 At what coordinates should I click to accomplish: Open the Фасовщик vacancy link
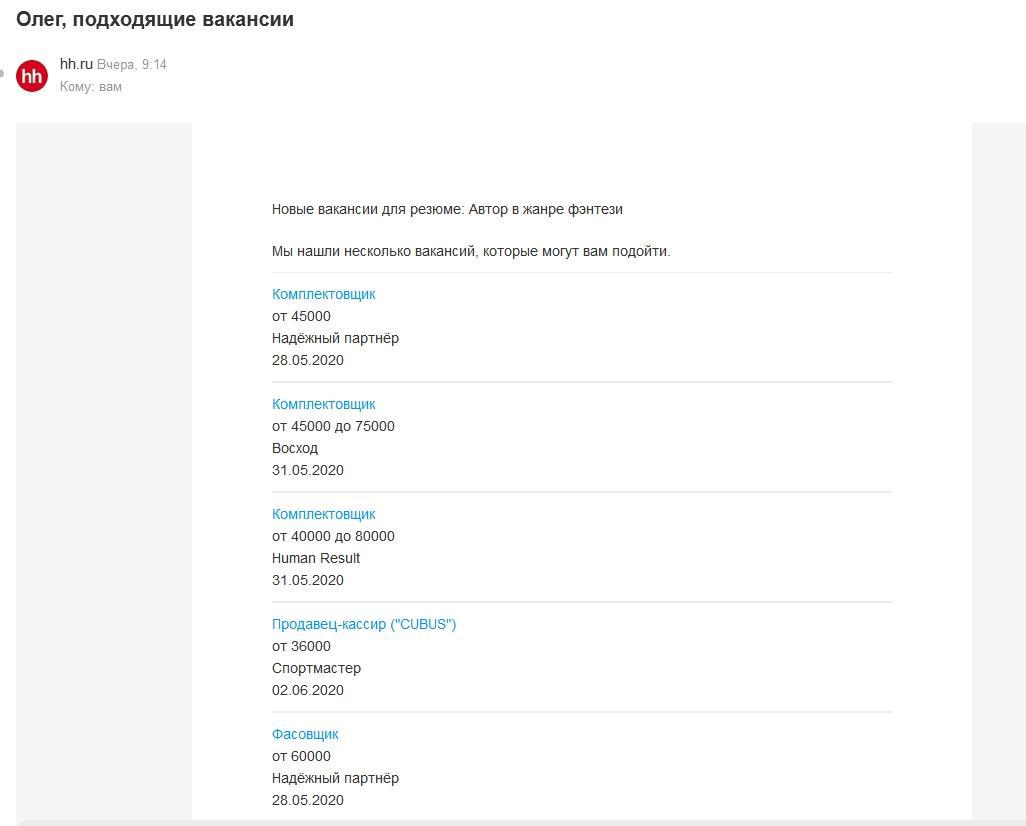pyautogui.click(x=305, y=734)
